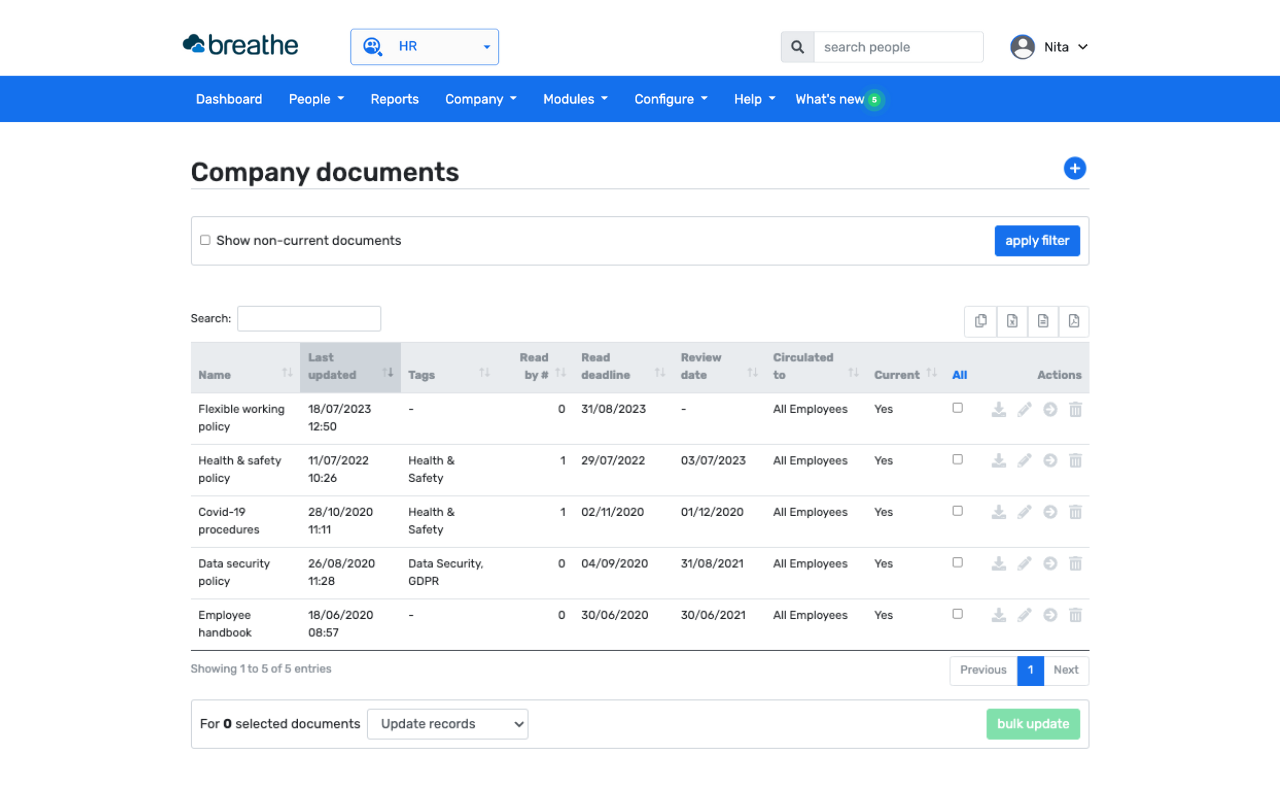Screen dimensions: 1280x800
Task: Open What's new
Action: click(839, 99)
